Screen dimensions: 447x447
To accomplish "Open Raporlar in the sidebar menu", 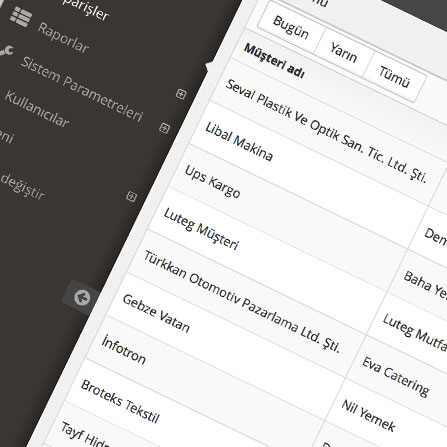I will (x=63, y=37).
